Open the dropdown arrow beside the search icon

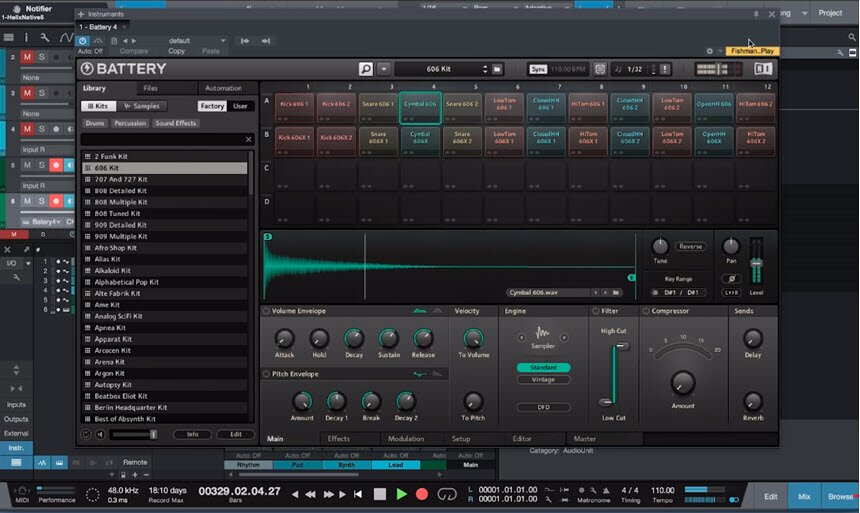click(x=384, y=69)
